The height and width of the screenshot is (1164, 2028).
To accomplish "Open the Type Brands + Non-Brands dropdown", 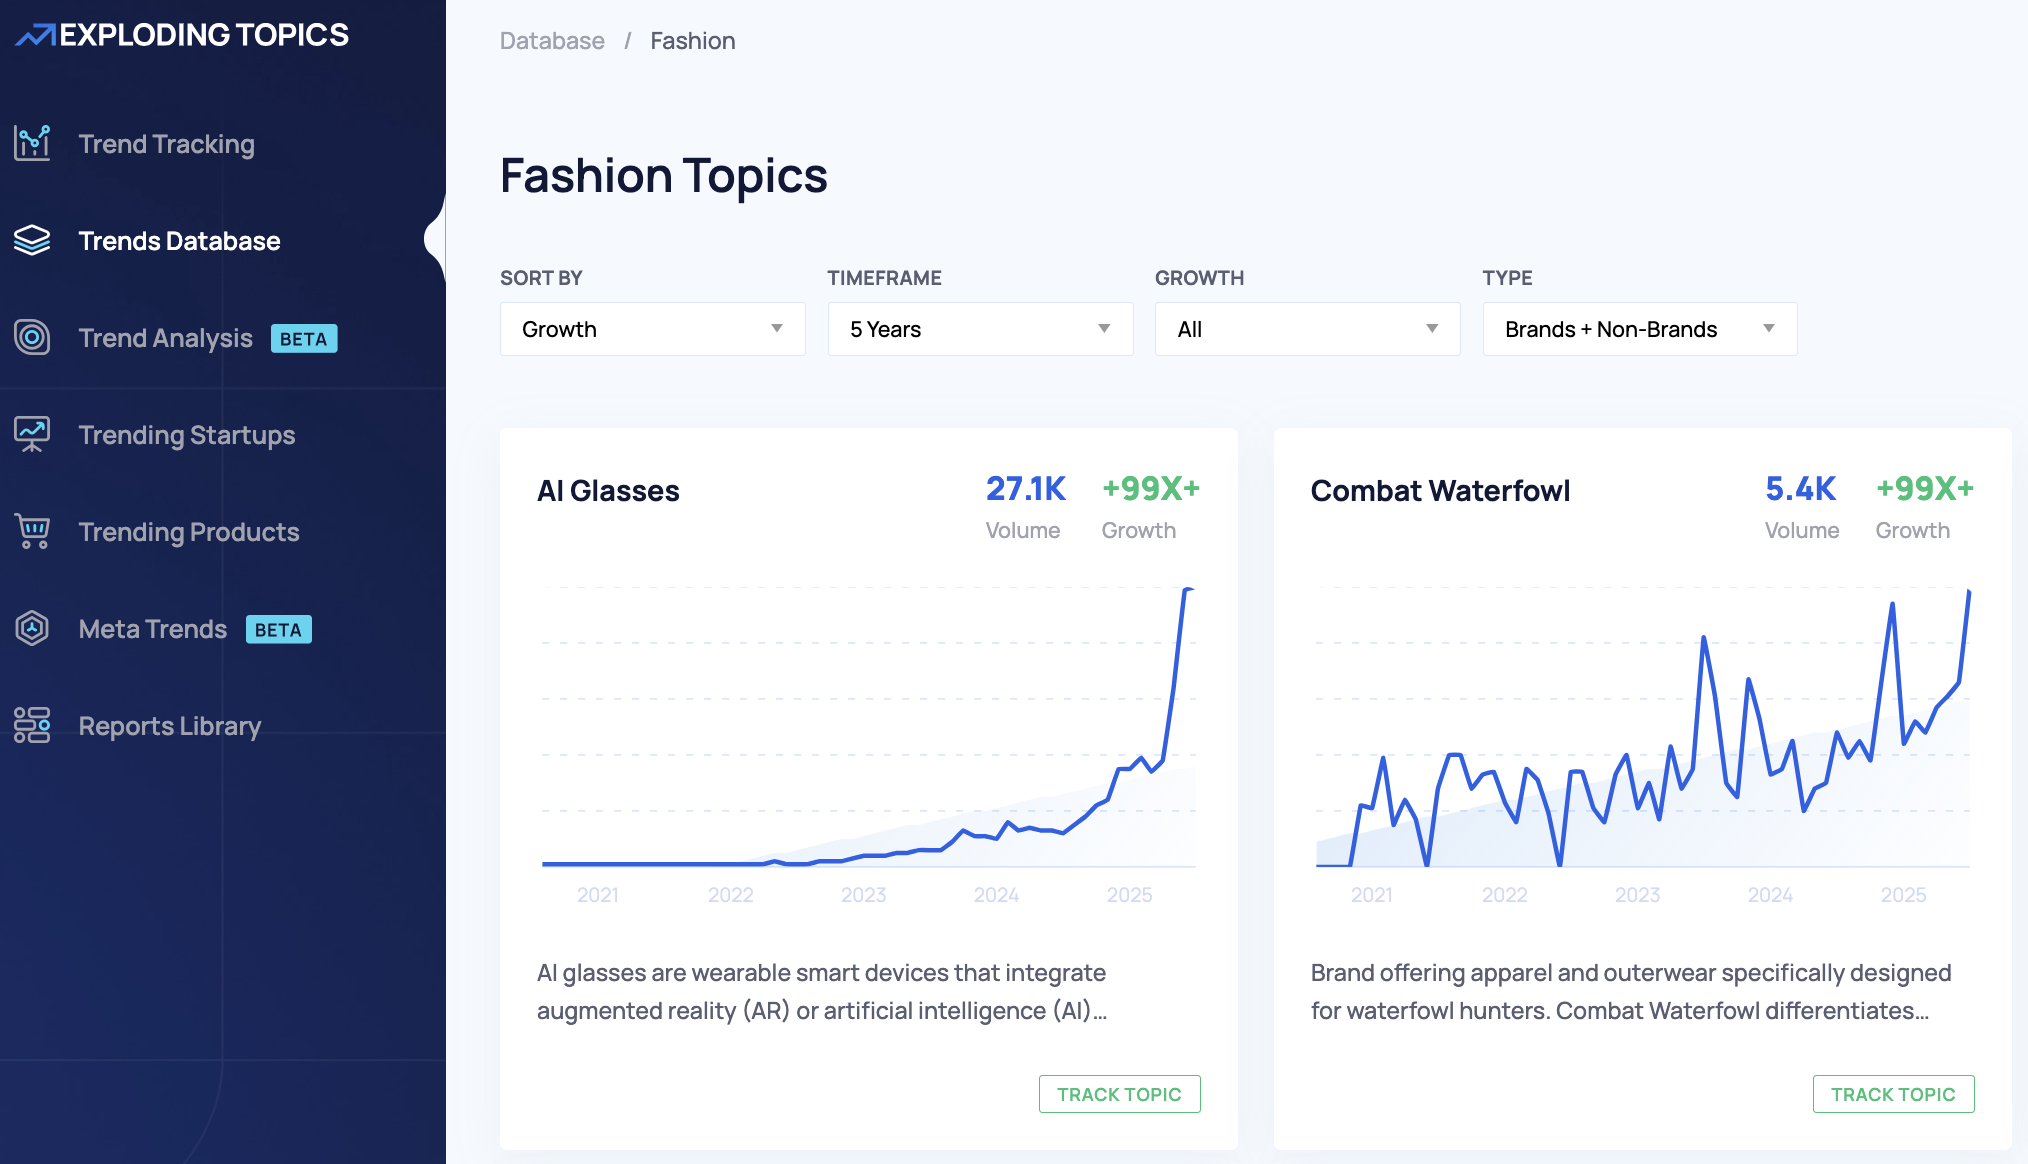I will [1639, 329].
